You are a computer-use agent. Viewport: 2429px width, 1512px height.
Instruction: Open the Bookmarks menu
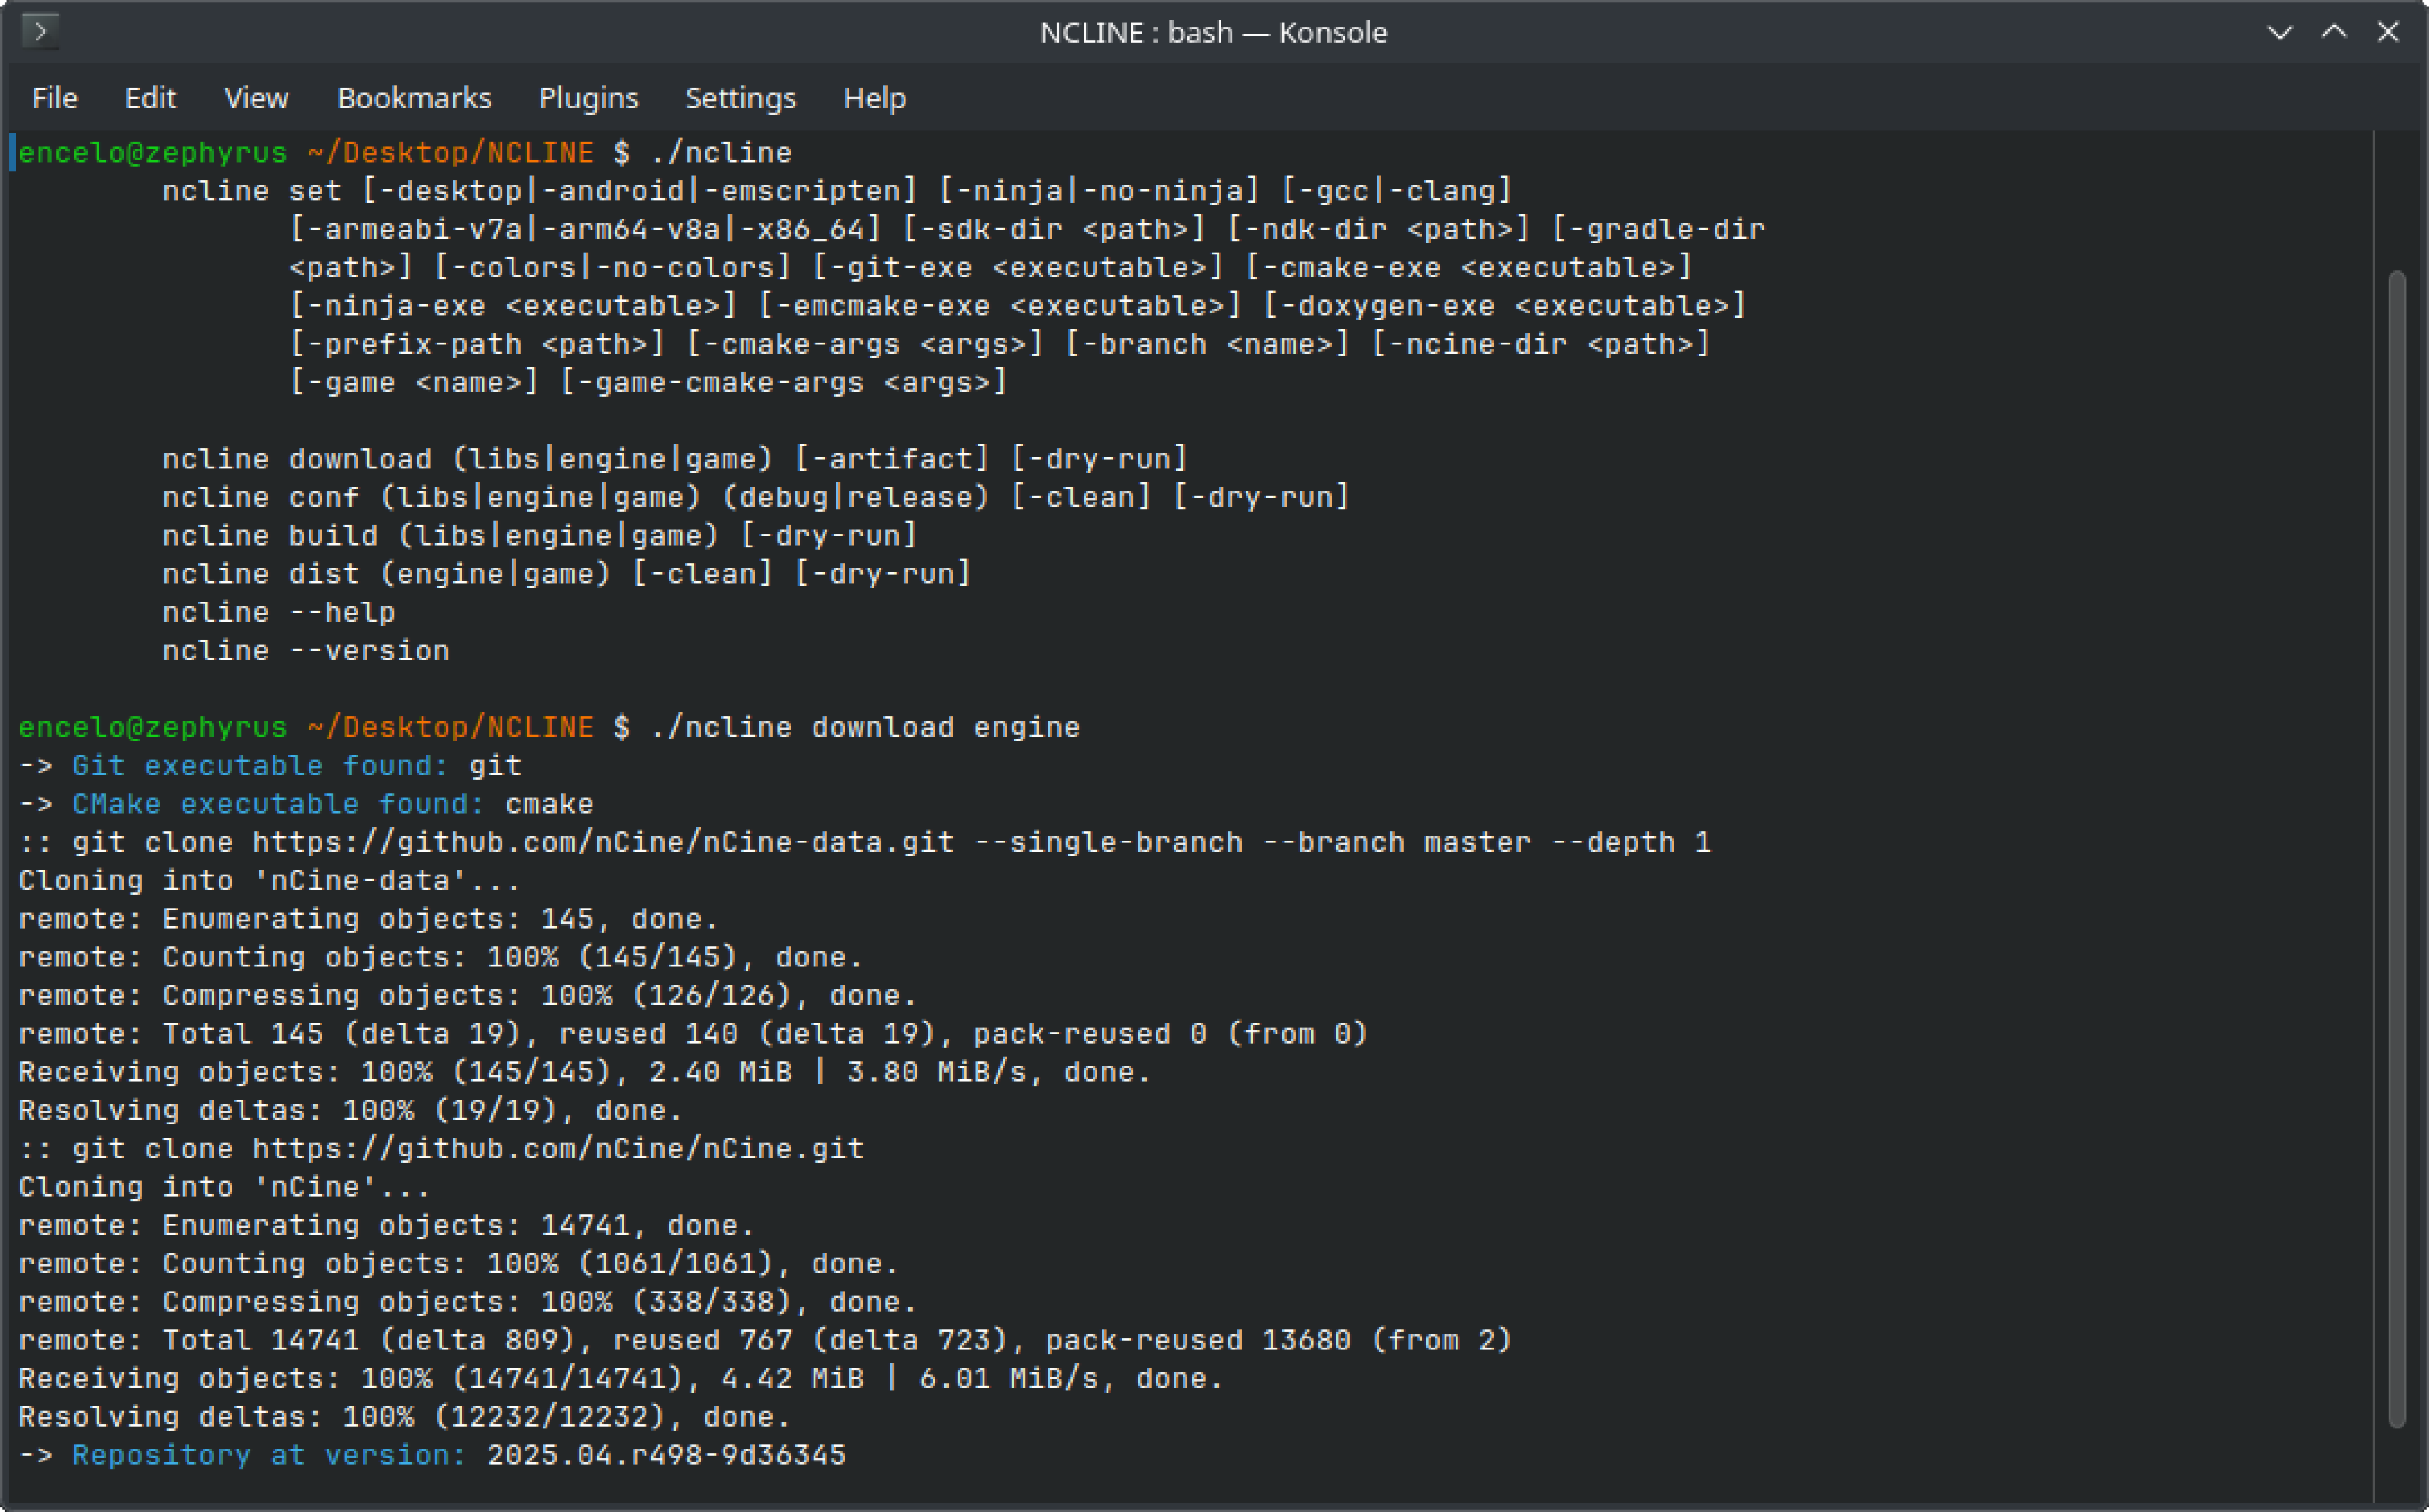point(414,98)
